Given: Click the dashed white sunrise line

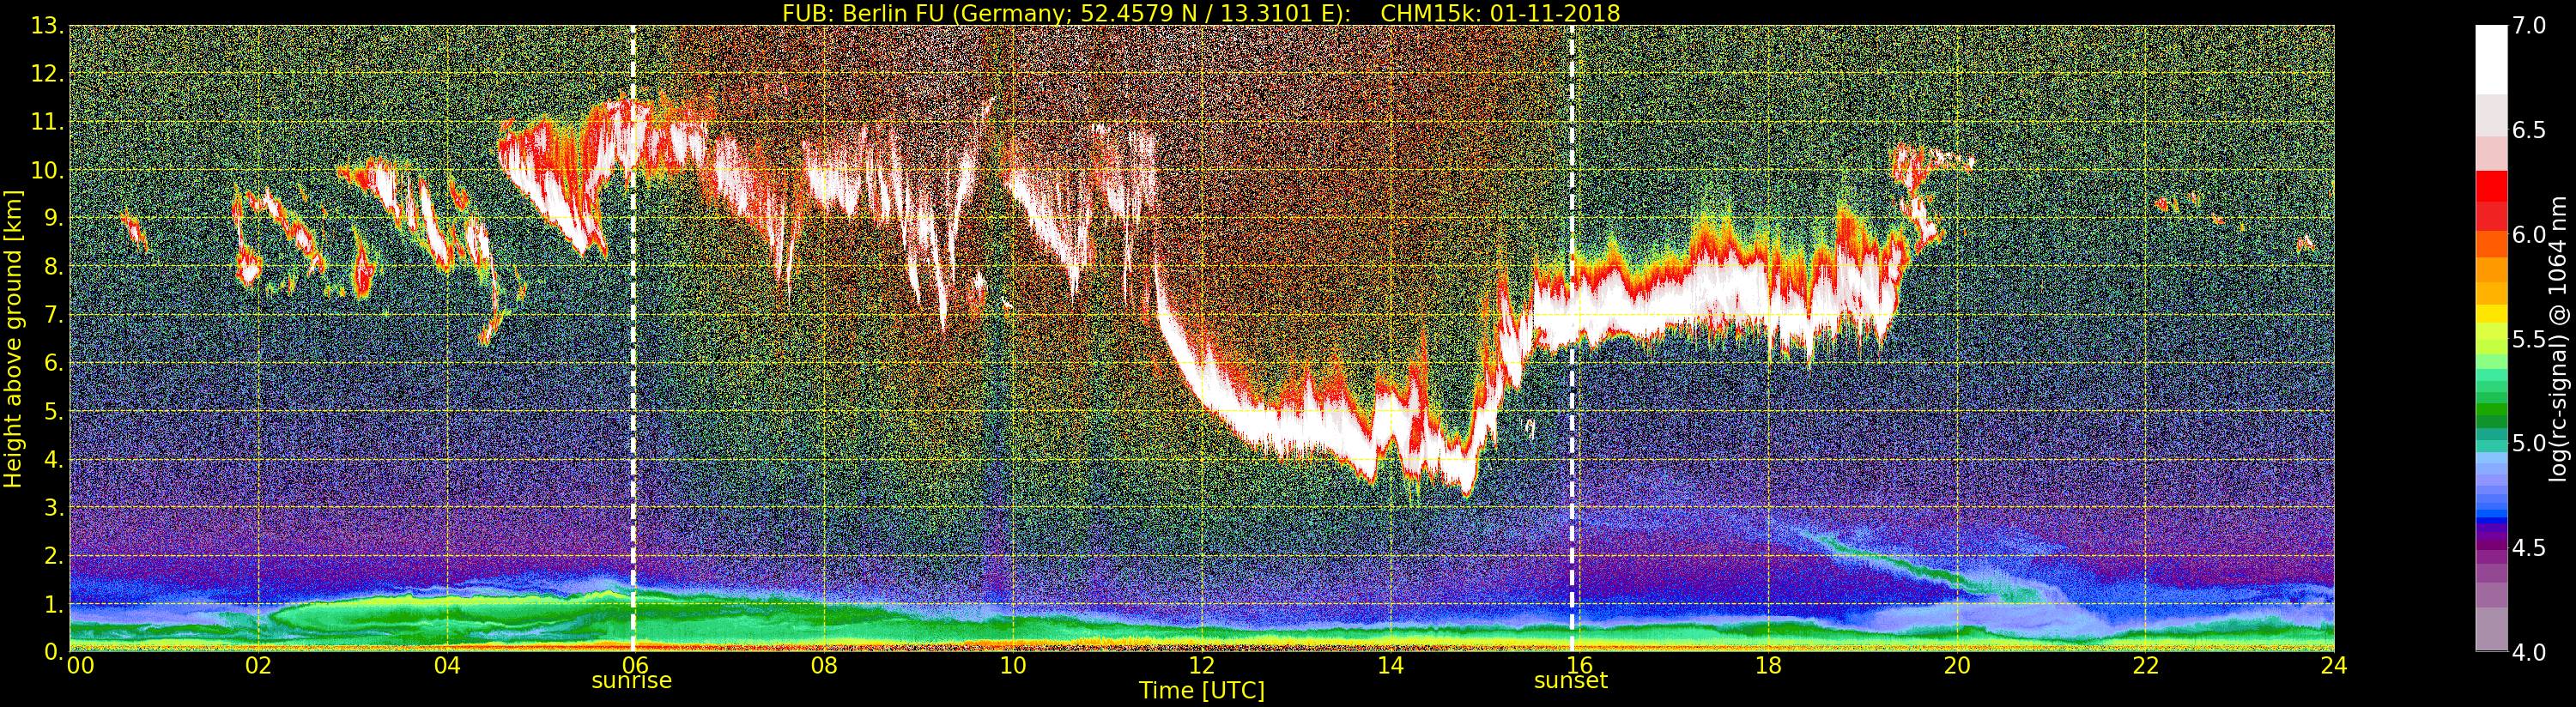Looking at the screenshot, I should point(633,338).
